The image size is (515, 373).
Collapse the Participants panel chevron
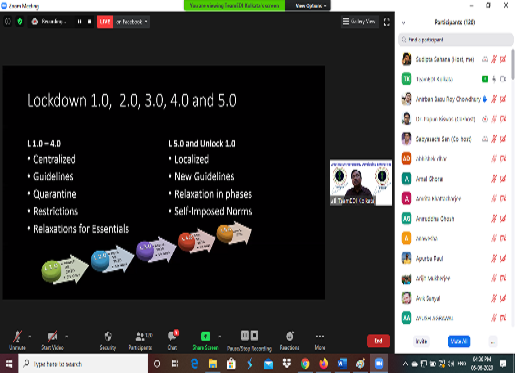click(404, 23)
